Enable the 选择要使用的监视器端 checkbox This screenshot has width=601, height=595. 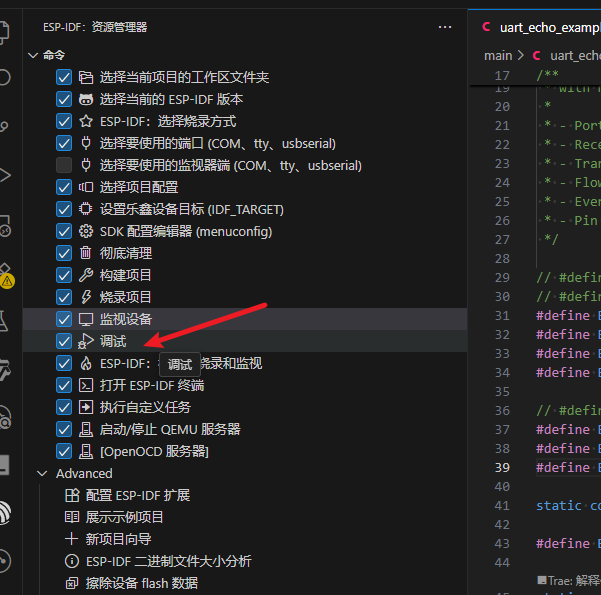[65, 165]
